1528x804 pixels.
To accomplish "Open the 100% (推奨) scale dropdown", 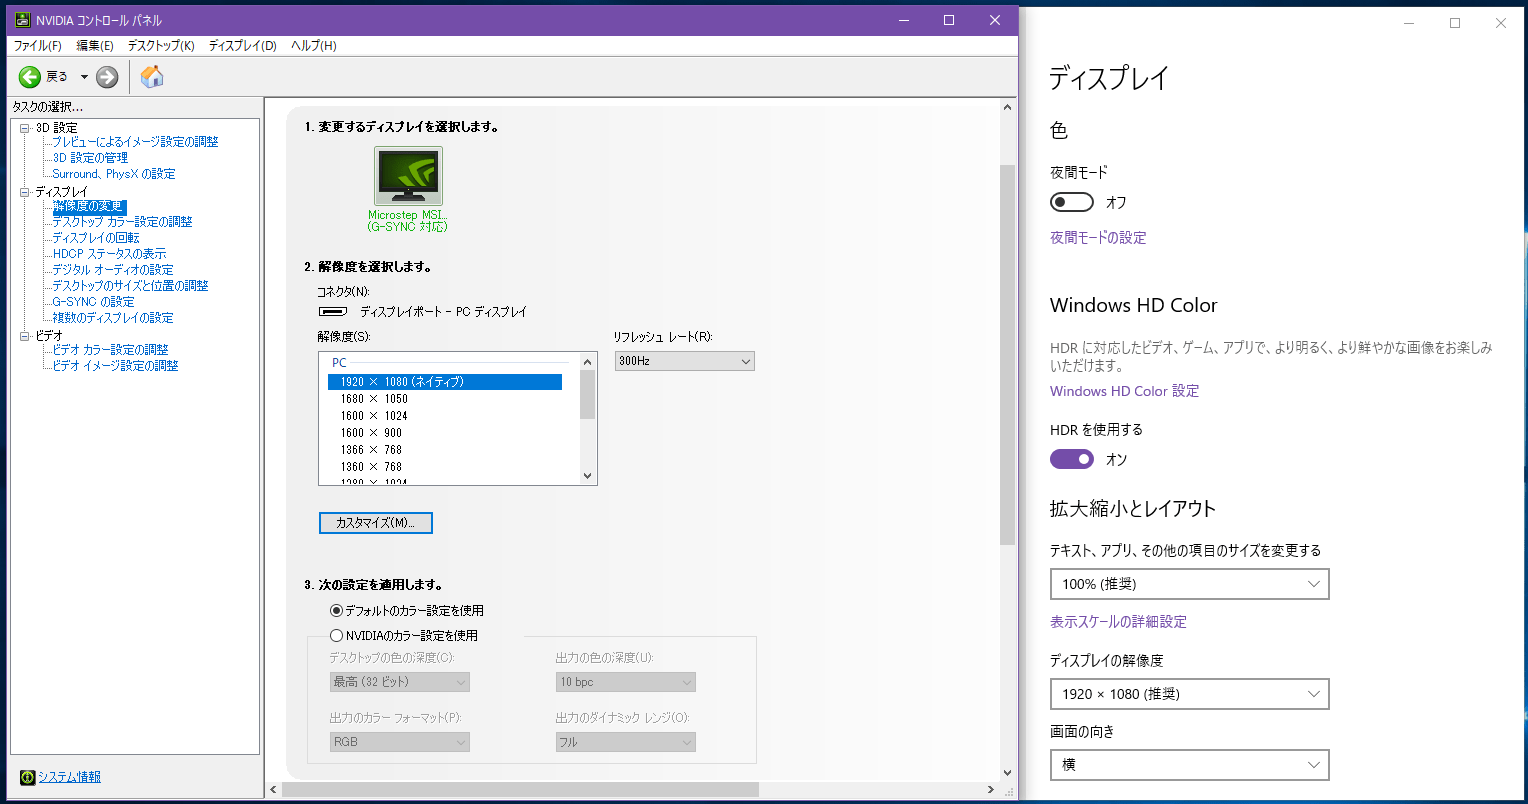I will tap(1190, 584).
